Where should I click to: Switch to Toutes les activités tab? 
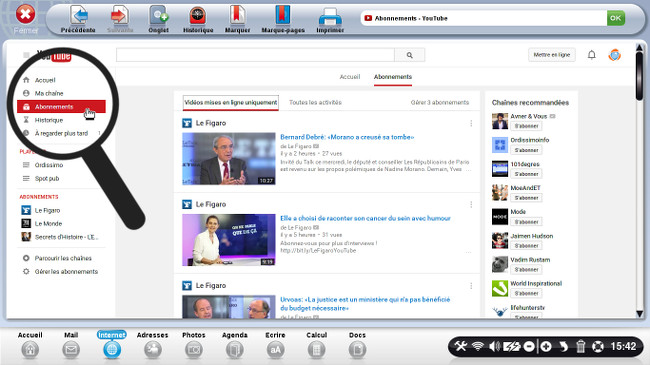click(x=315, y=102)
